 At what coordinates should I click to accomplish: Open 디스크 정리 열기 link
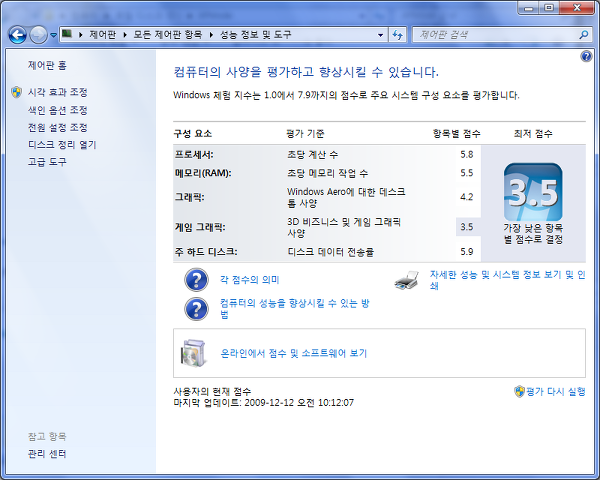coord(62,145)
